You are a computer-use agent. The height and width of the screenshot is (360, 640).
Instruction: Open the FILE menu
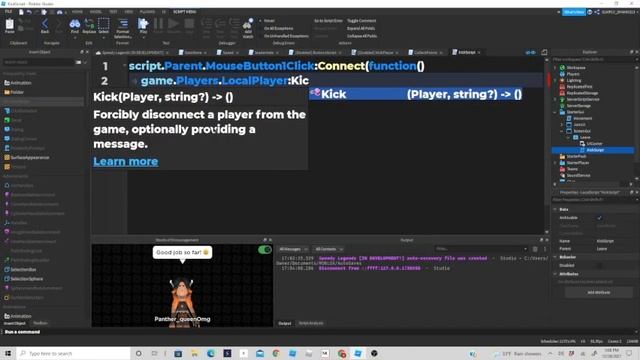pyautogui.click(x=9, y=12)
